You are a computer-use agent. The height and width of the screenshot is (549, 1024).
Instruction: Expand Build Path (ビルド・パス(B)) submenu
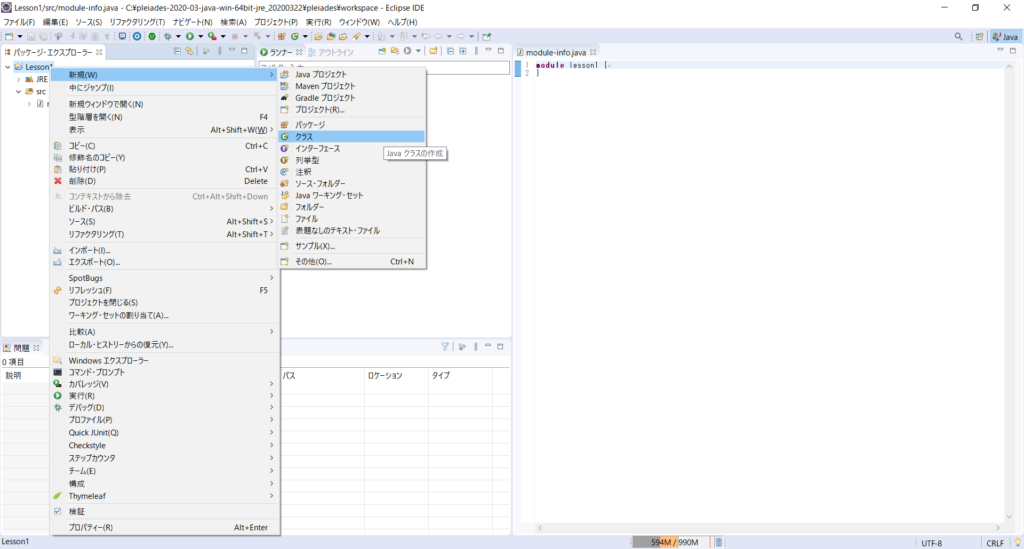point(165,209)
